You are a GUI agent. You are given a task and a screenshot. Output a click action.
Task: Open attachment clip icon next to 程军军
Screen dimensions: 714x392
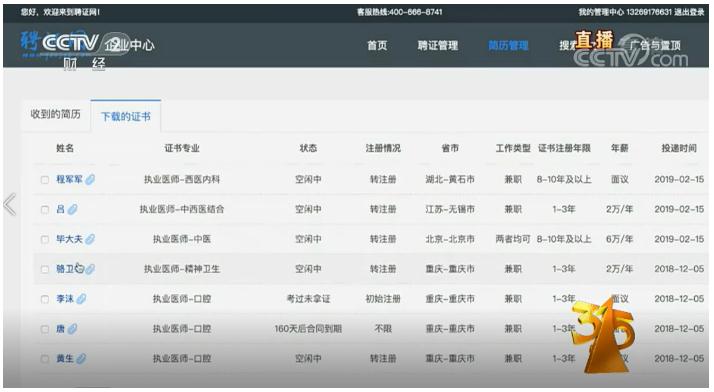pyautogui.click(x=90, y=179)
